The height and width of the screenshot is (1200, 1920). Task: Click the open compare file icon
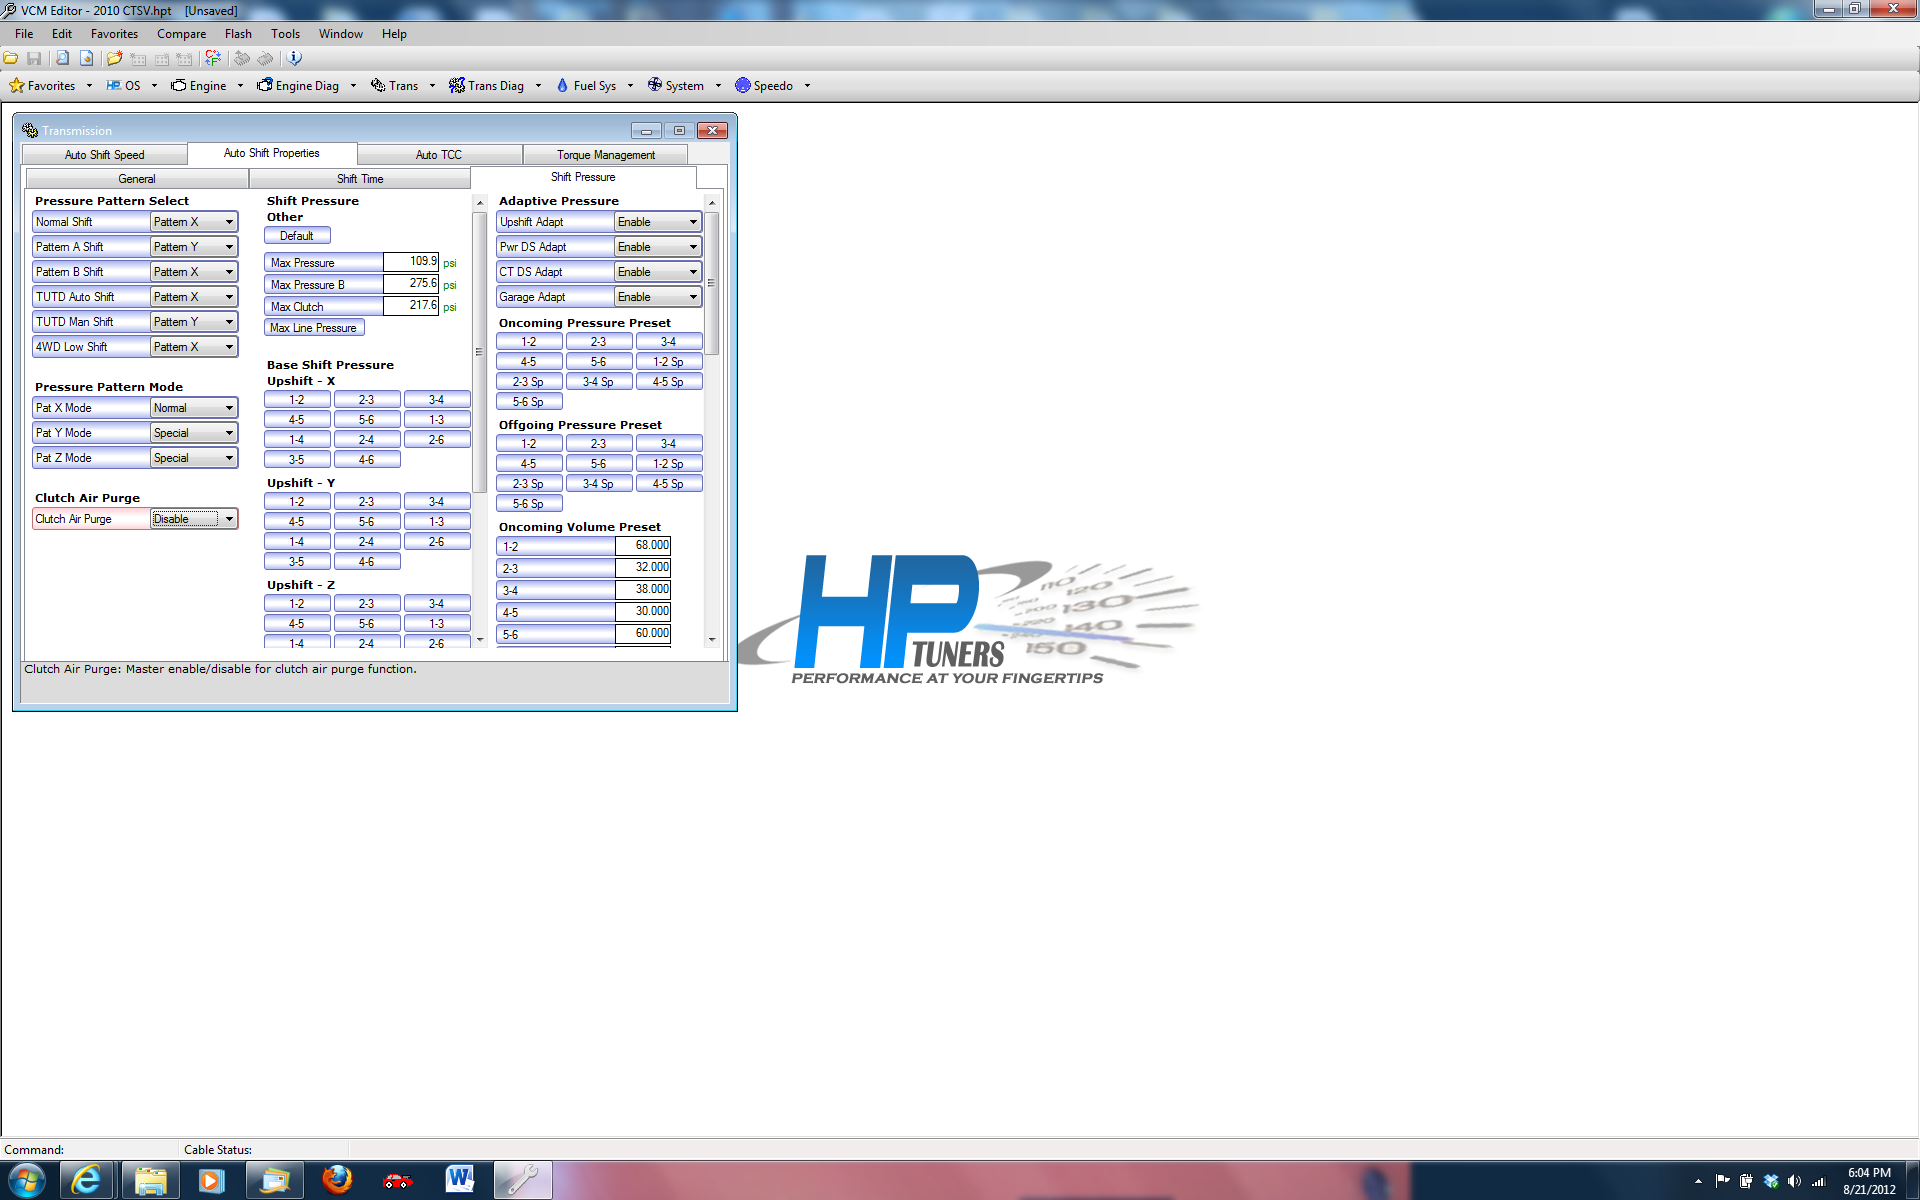[114, 58]
